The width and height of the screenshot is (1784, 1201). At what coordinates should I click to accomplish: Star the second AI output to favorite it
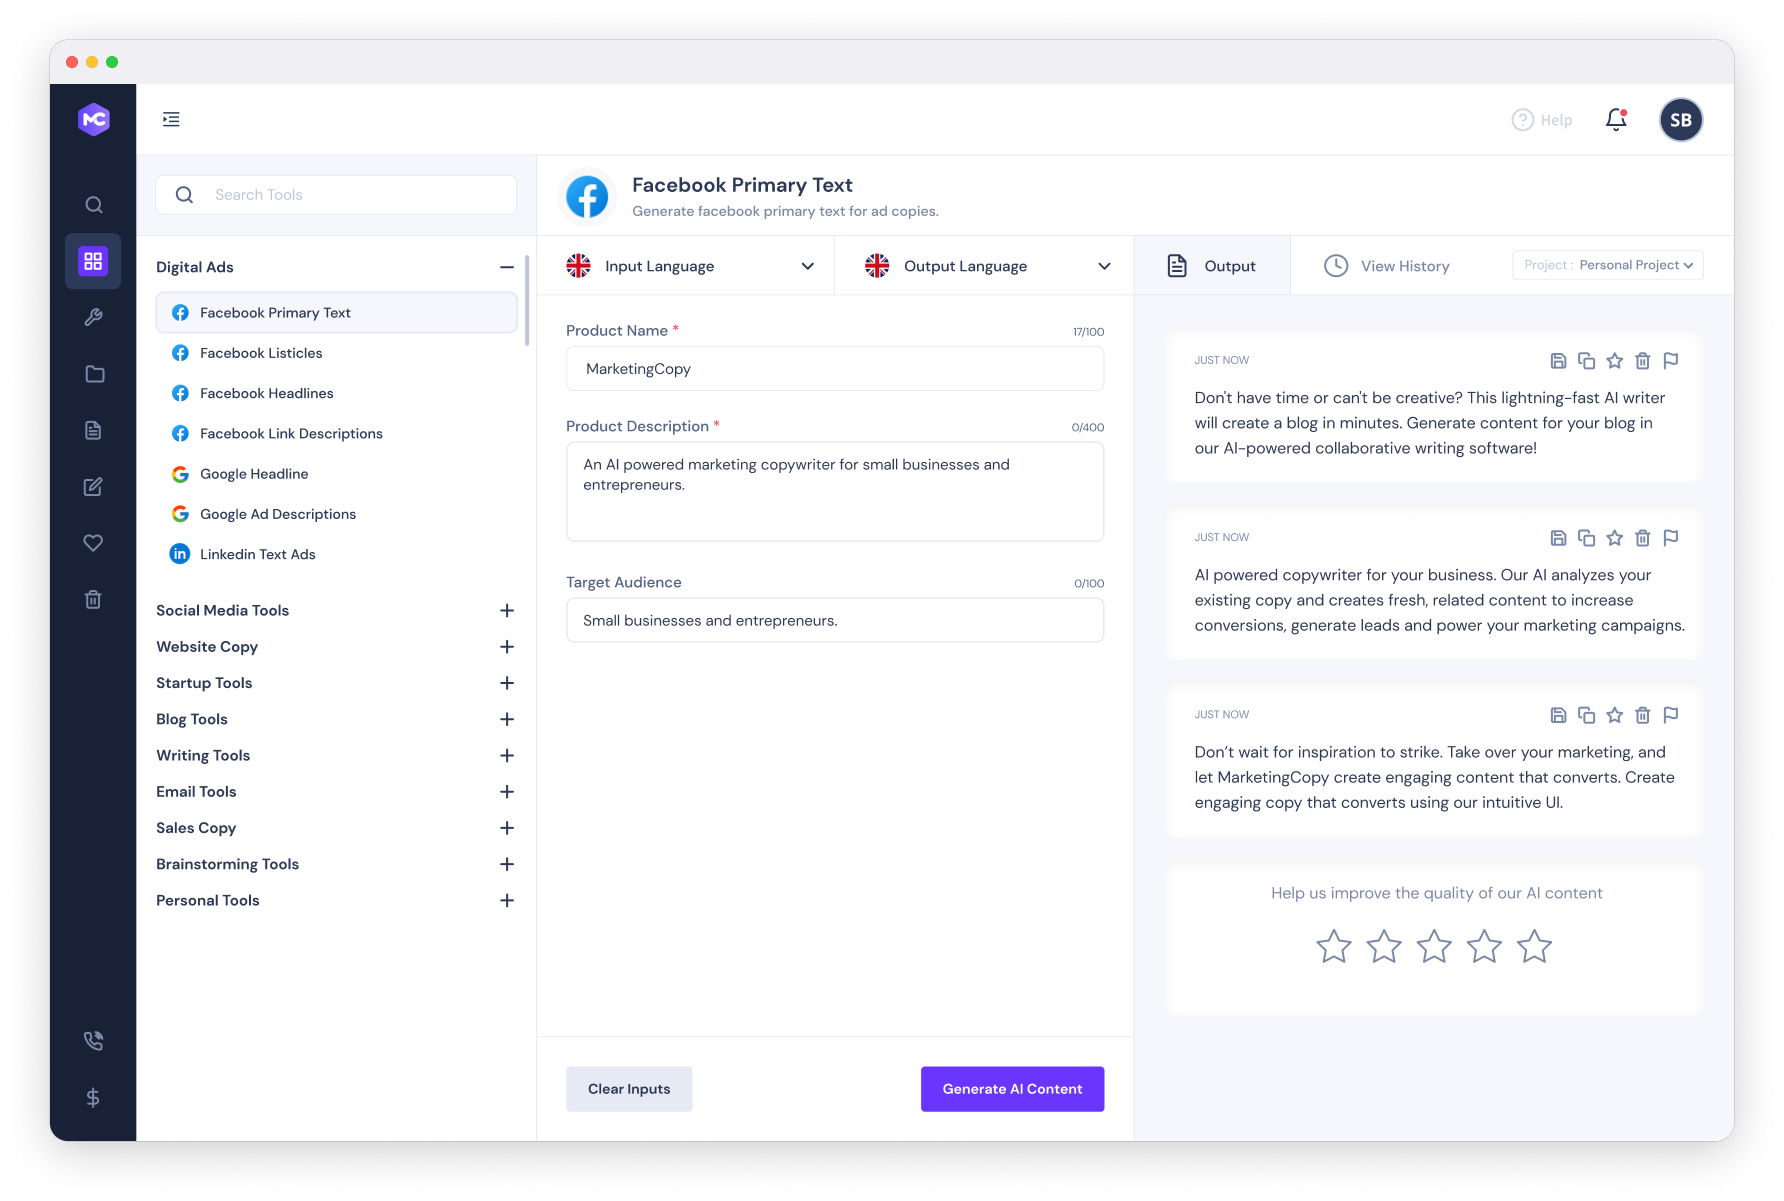(x=1614, y=537)
